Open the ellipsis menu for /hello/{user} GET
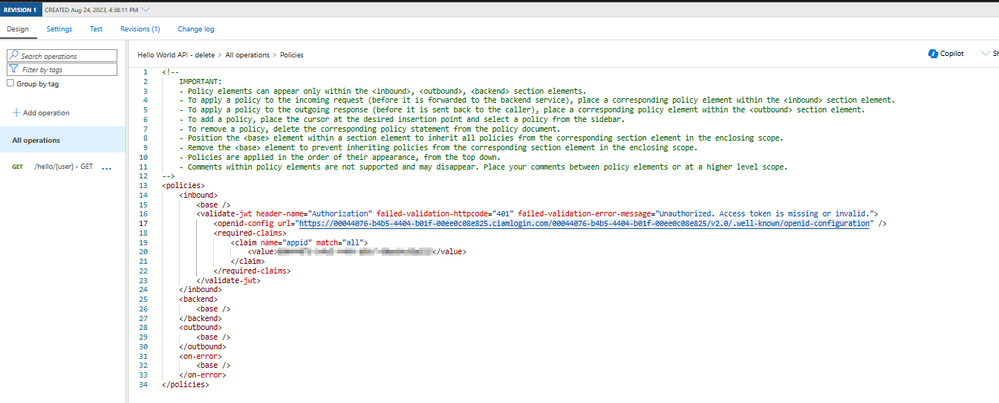This screenshot has height=403, width=999. [106, 169]
